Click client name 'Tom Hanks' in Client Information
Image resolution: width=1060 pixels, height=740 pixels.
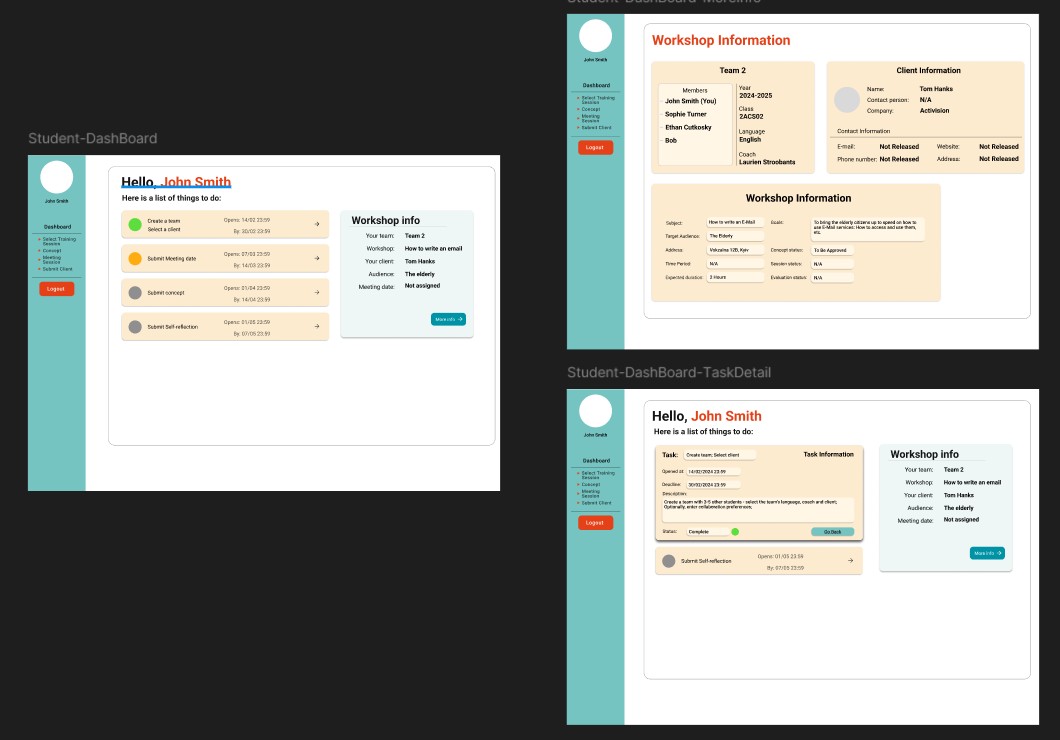click(936, 89)
